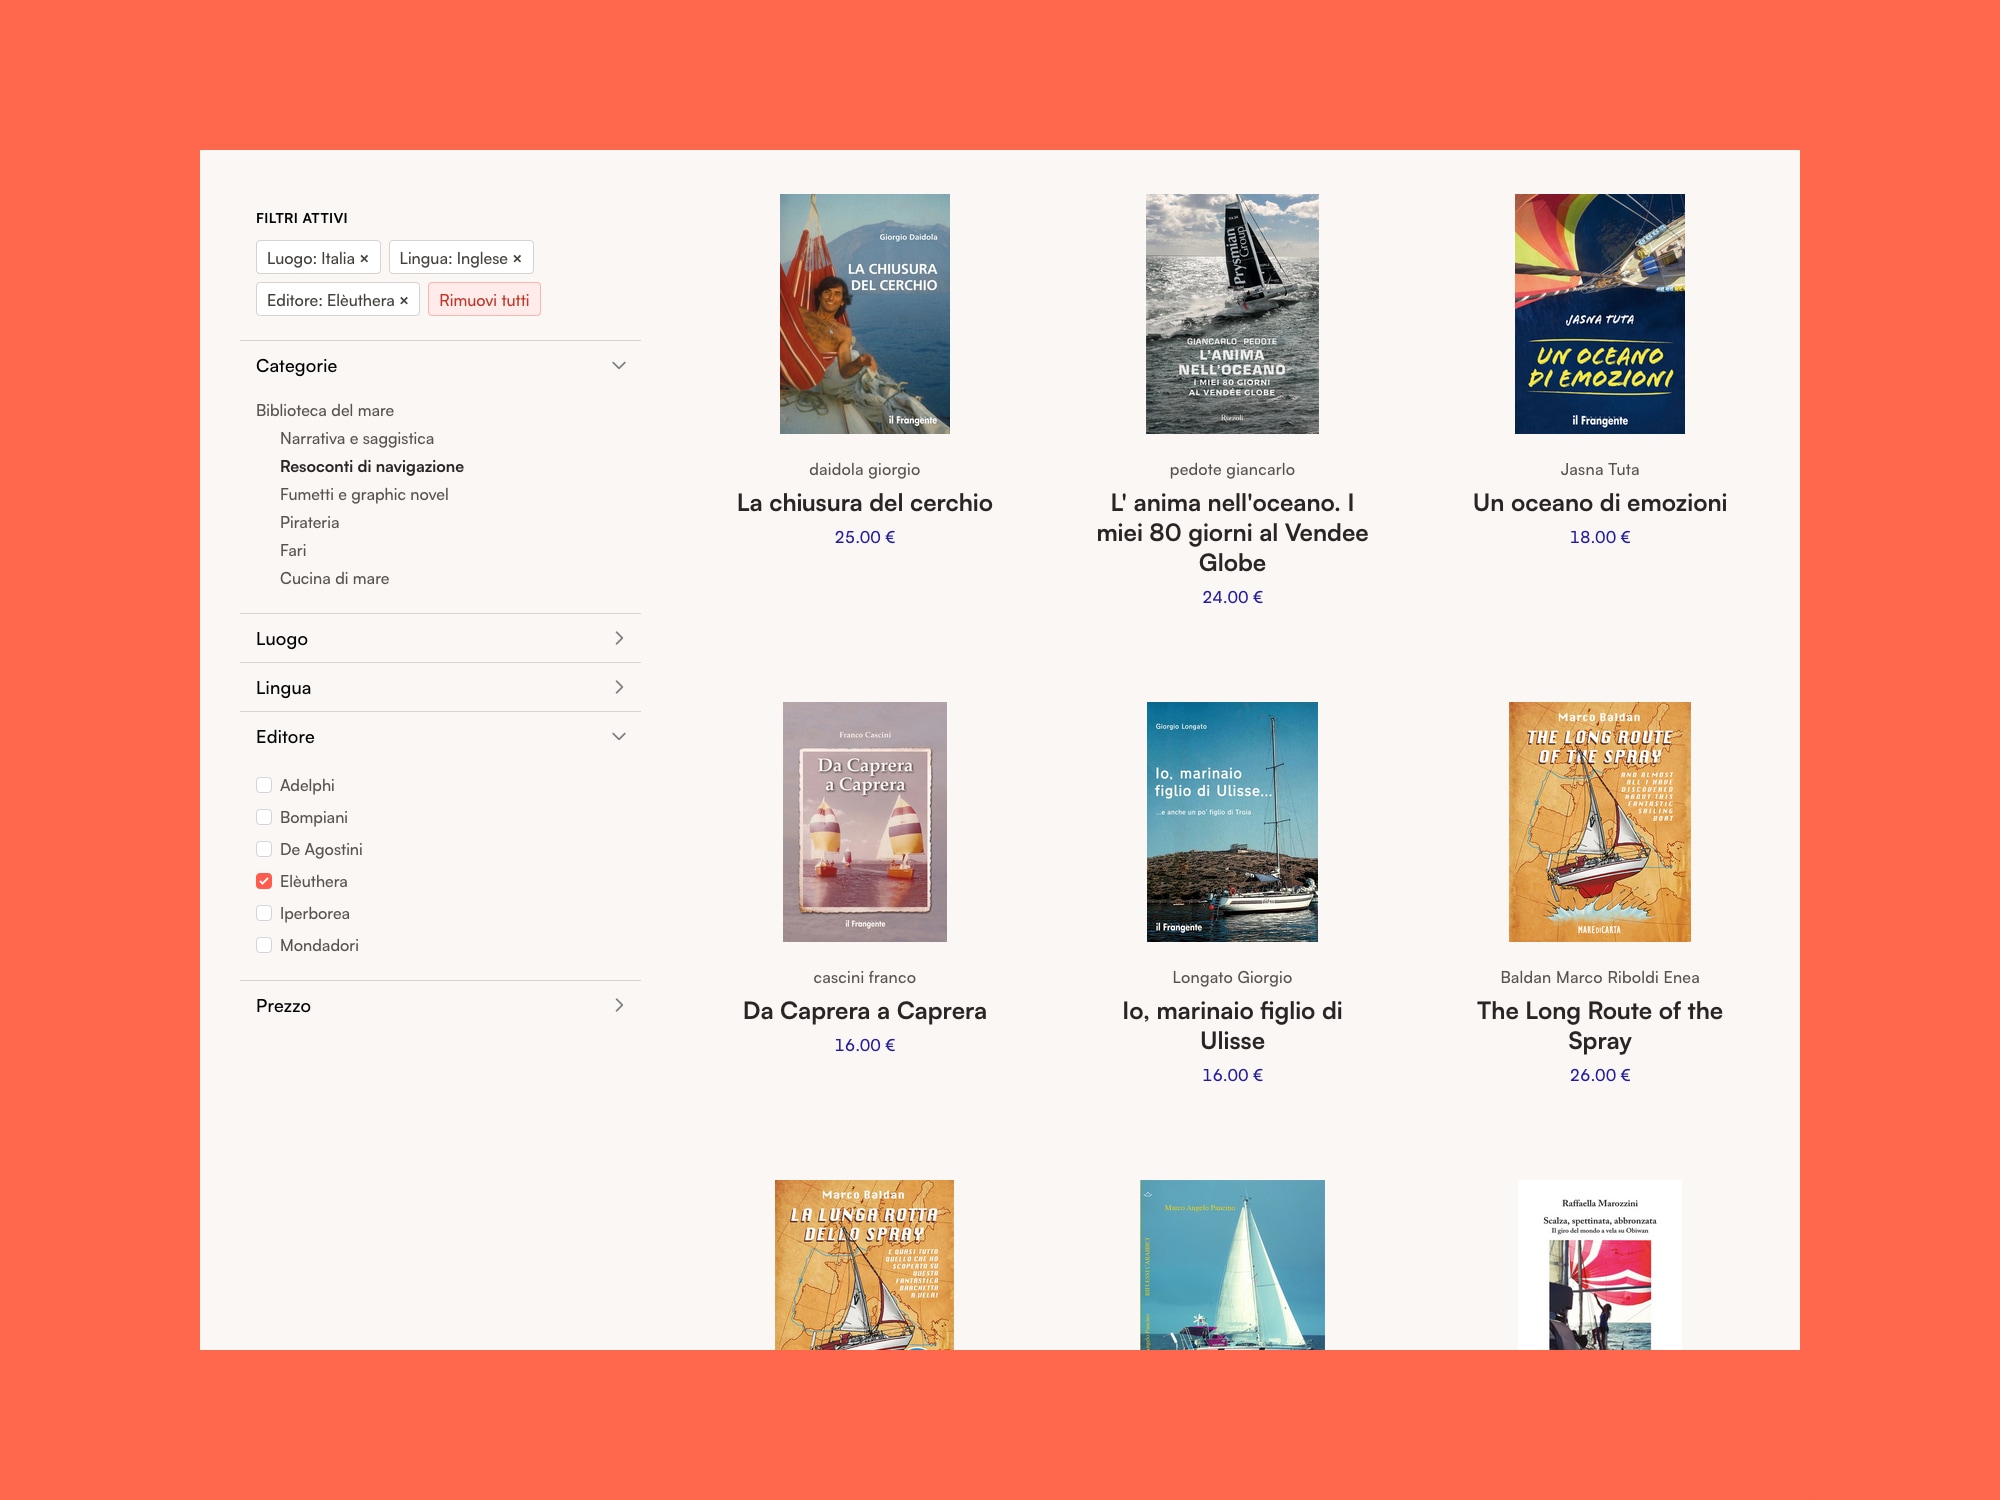The image size is (2000, 1500).
Task: Remove the Editore: Elèuthera filter chip
Action: [x=404, y=301]
